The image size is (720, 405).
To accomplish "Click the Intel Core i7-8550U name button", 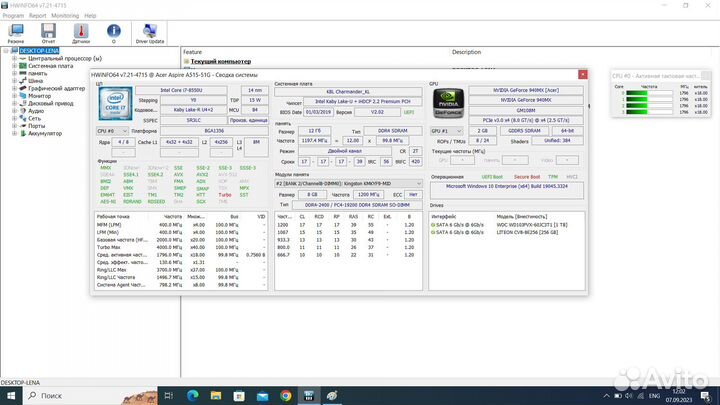I will [x=181, y=90].
